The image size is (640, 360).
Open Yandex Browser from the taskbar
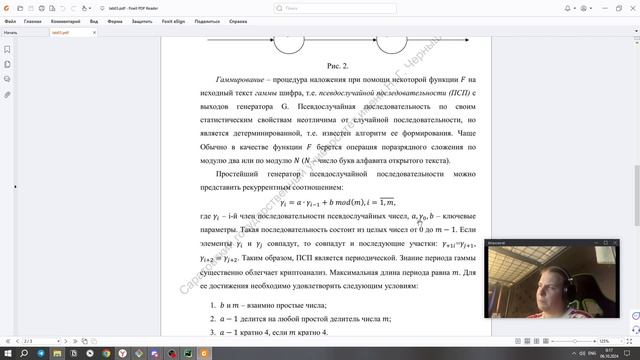click(122, 353)
